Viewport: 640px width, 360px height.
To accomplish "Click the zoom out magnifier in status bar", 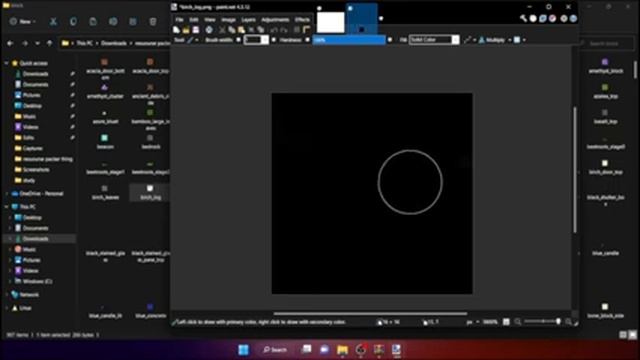I will [x=518, y=322].
